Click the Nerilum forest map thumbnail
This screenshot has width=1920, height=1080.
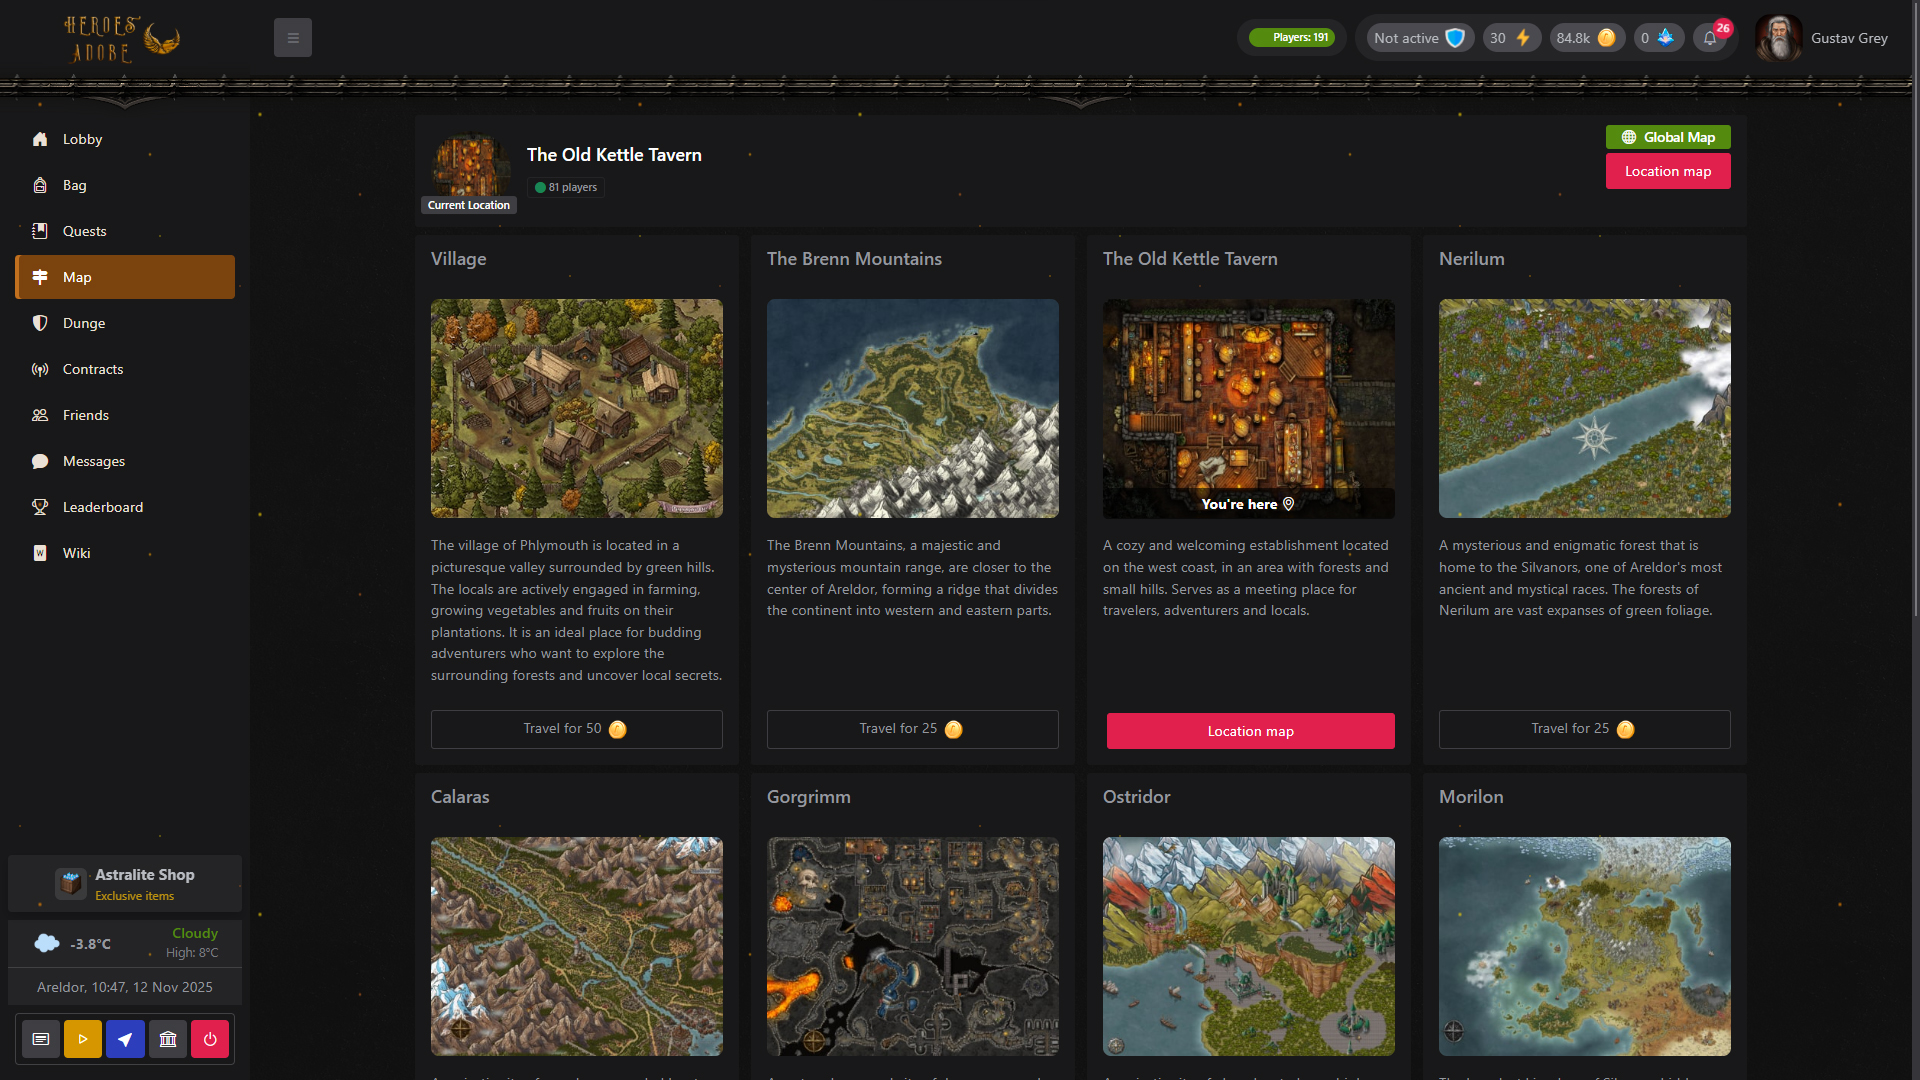tap(1584, 408)
